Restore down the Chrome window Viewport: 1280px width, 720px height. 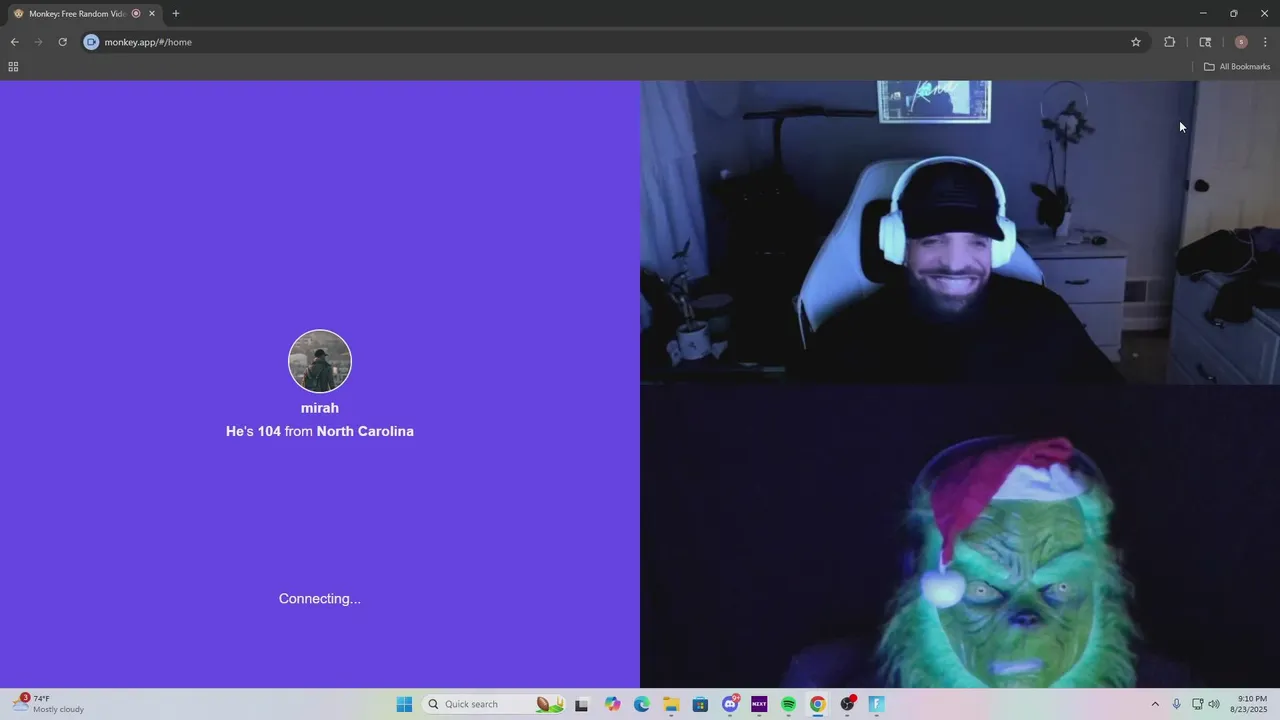click(x=1234, y=14)
